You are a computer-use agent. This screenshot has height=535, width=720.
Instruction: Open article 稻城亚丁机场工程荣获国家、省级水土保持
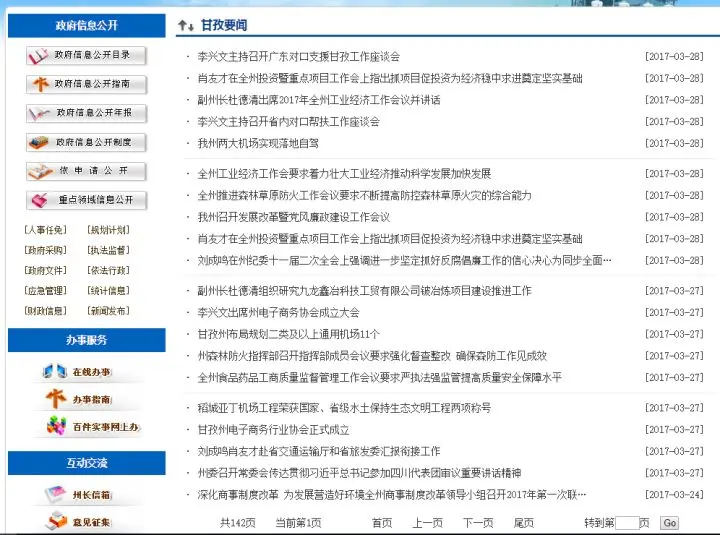[x=344, y=408]
